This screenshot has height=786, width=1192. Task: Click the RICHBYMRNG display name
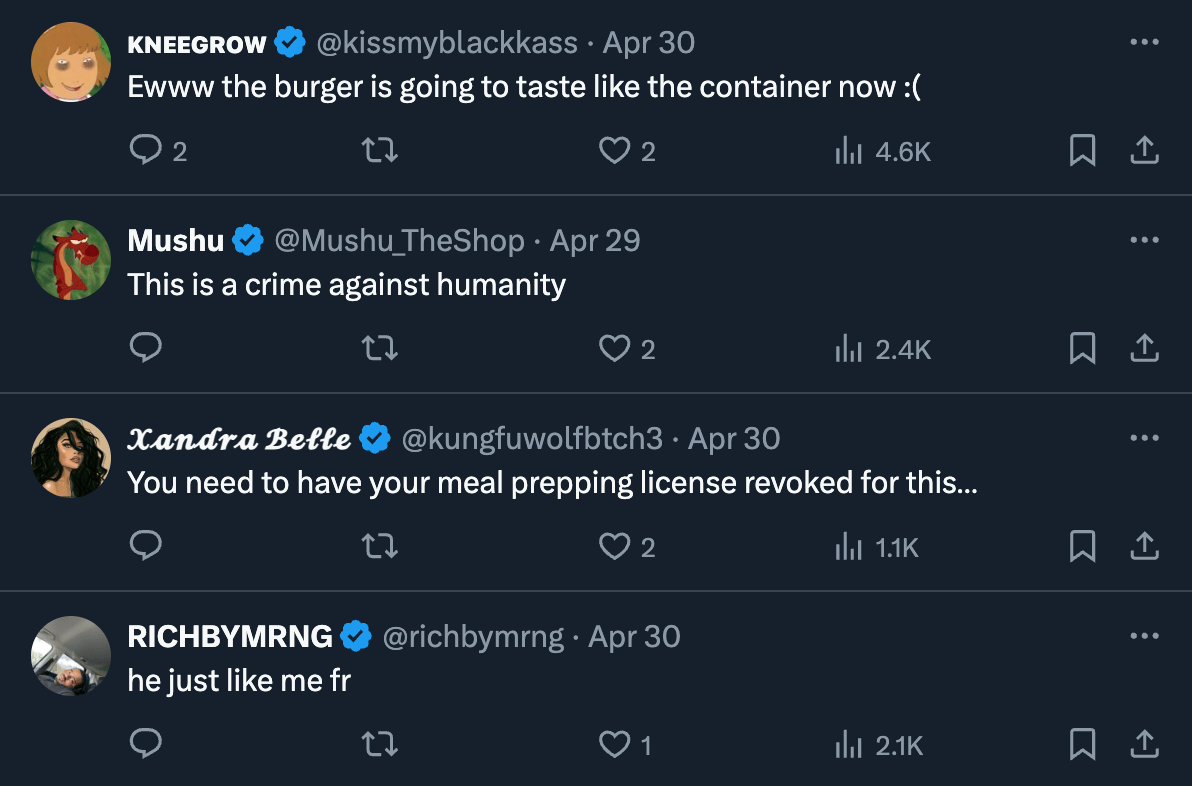[230, 637]
